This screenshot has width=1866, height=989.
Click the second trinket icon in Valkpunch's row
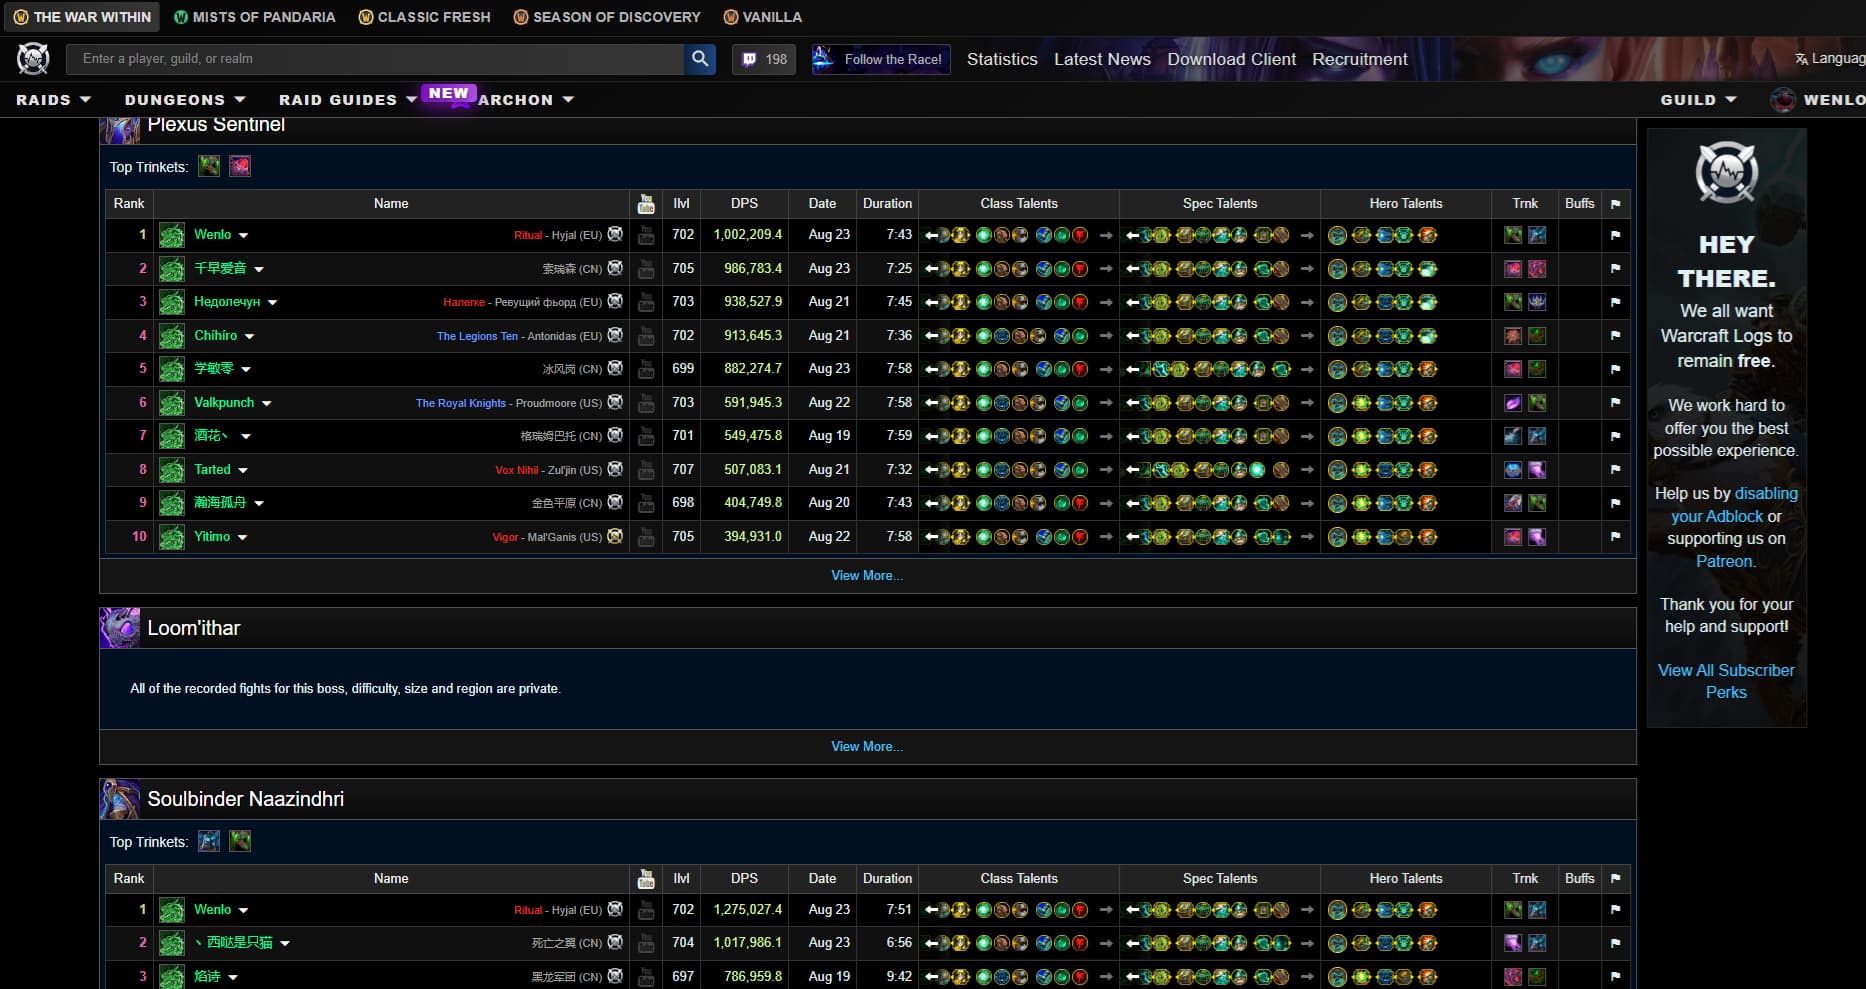coord(1537,403)
